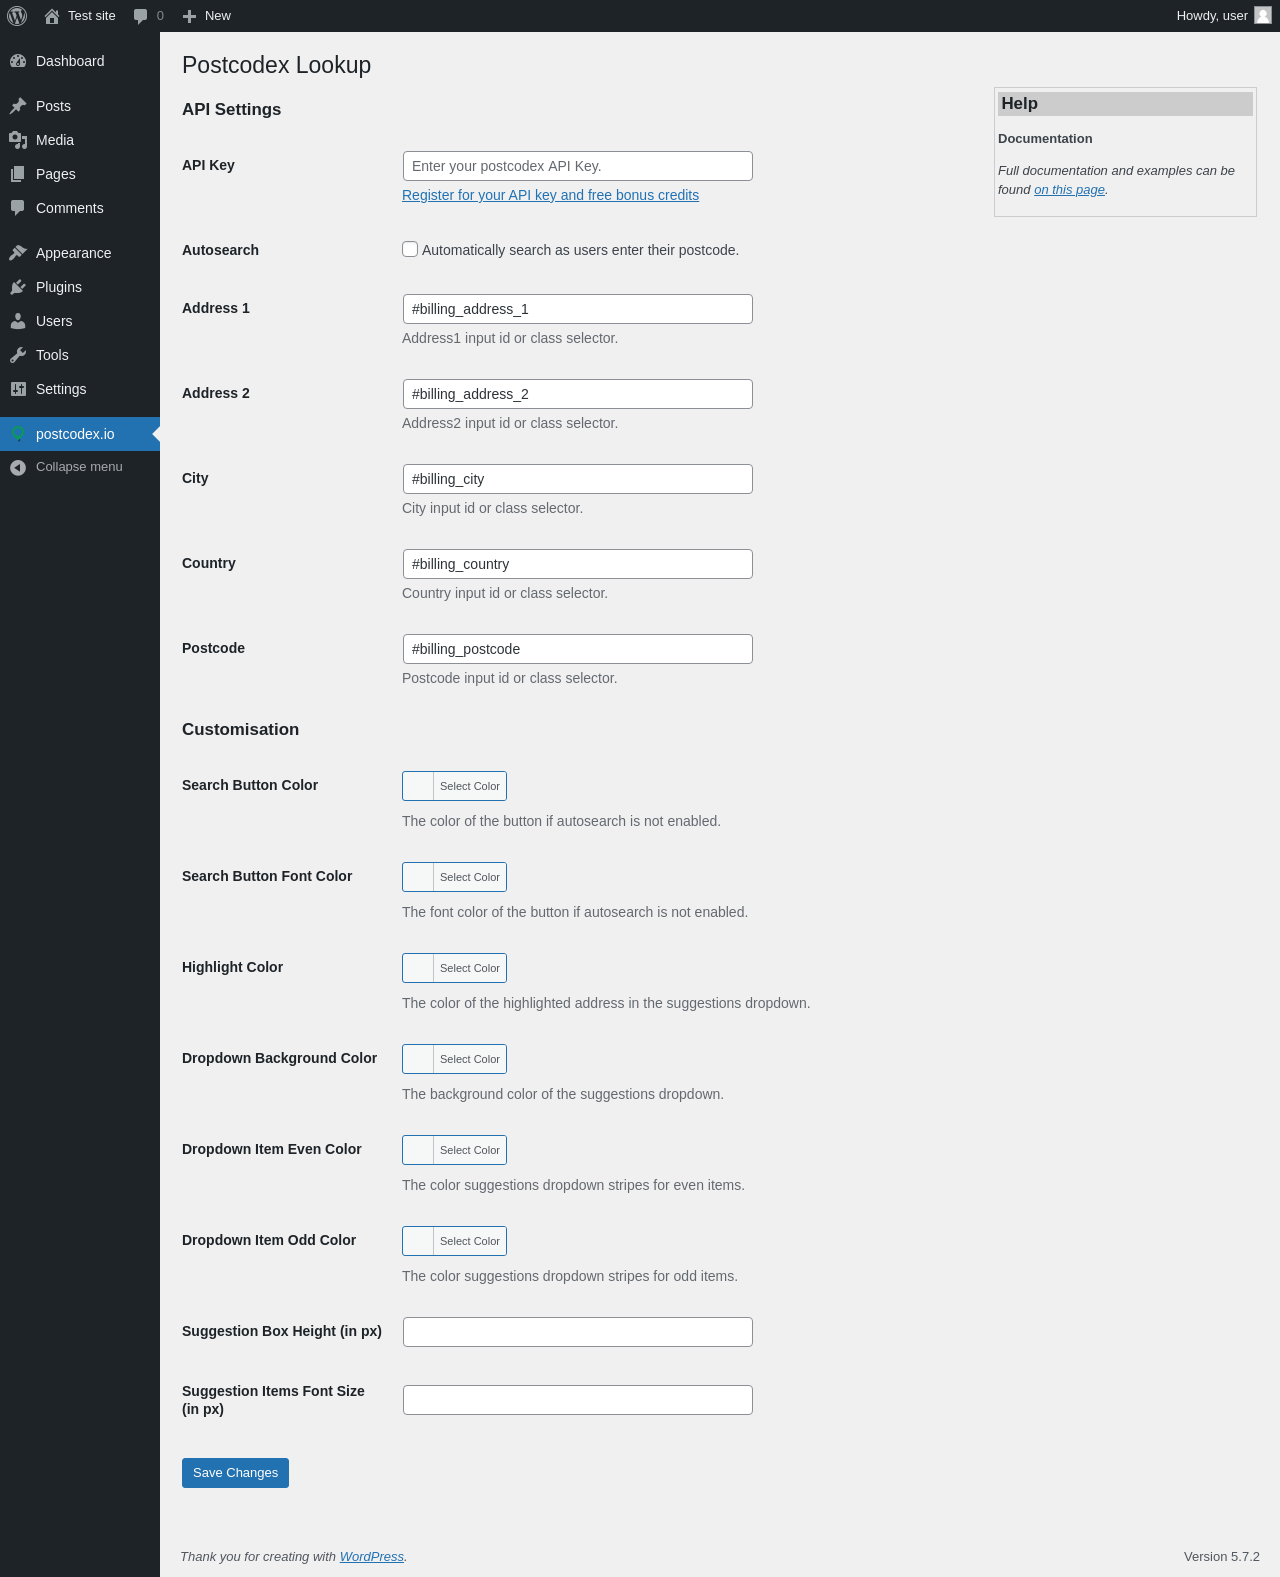Click the Test site home icon
This screenshot has height=1577, width=1280.
point(52,16)
